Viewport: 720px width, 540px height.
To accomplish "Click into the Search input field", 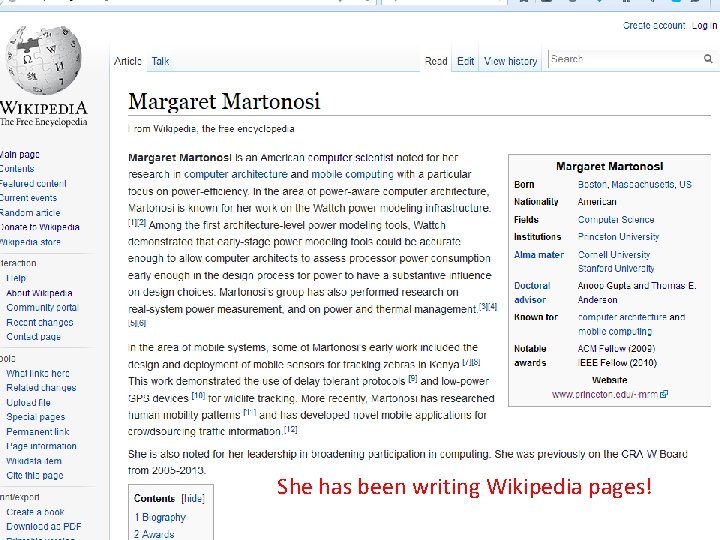I will click(625, 59).
